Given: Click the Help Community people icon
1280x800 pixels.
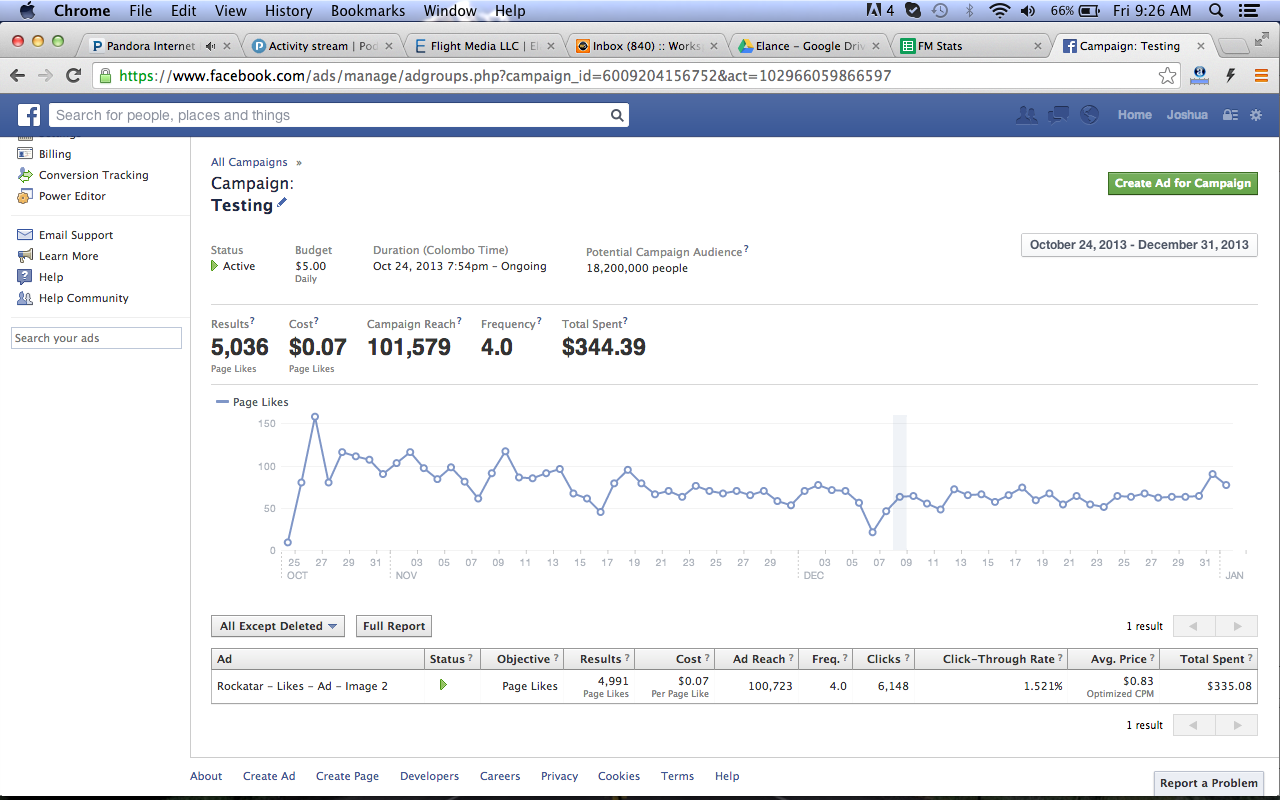Looking at the screenshot, I should tap(25, 298).
